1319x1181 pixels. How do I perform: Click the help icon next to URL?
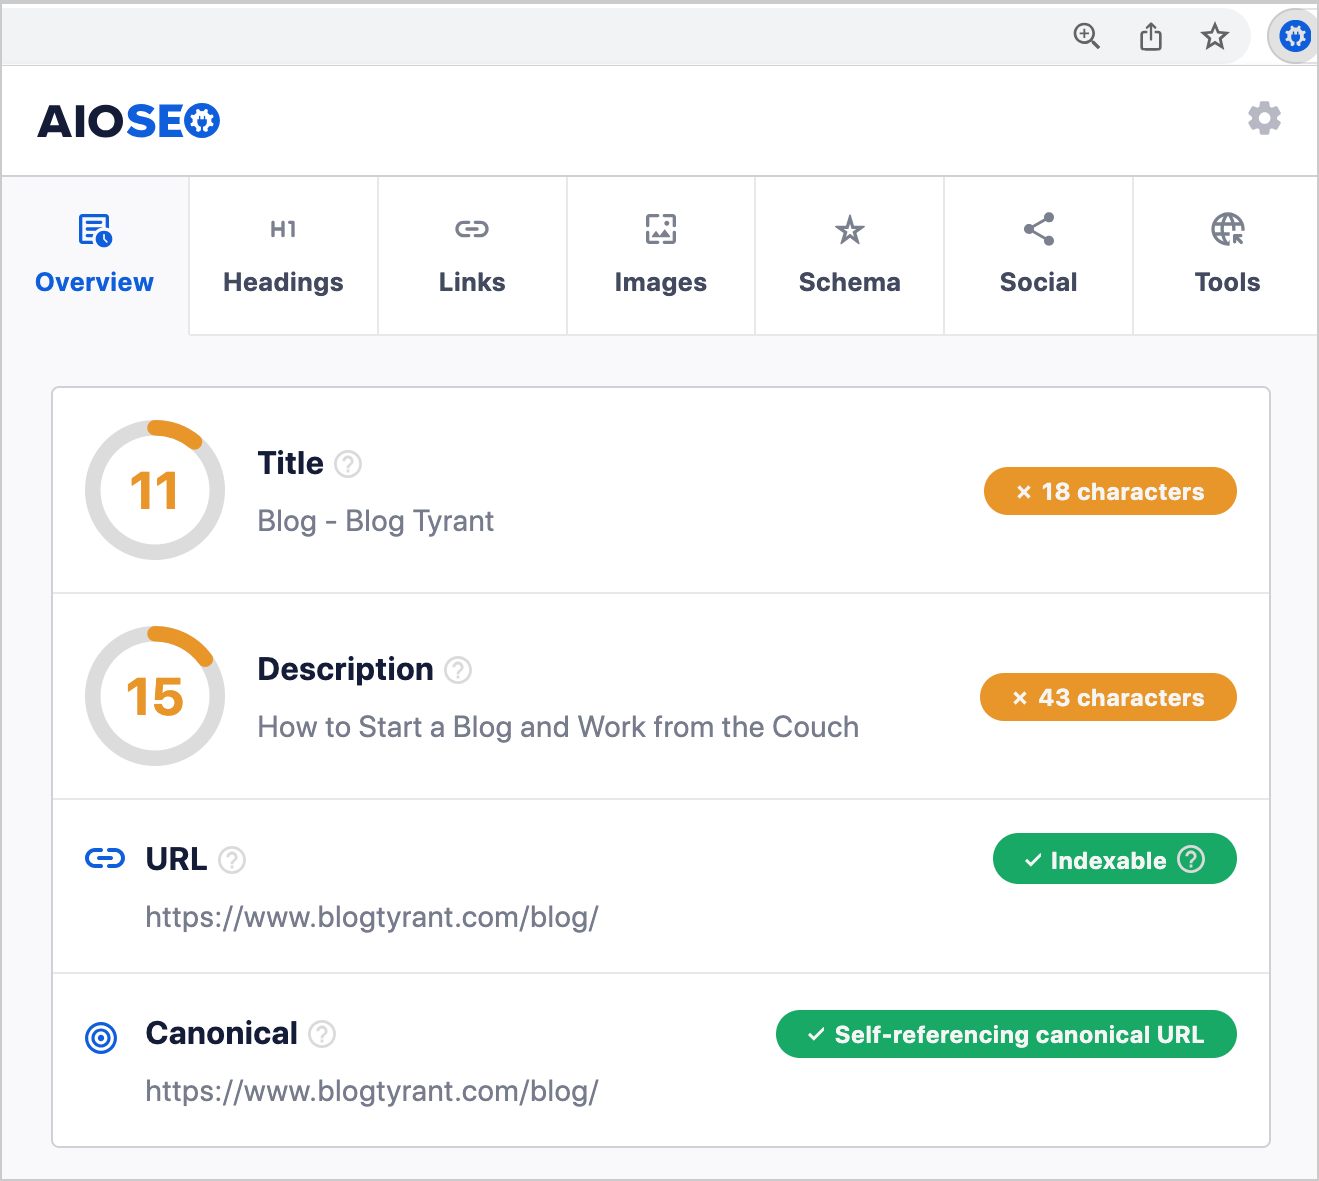[232, 860]
